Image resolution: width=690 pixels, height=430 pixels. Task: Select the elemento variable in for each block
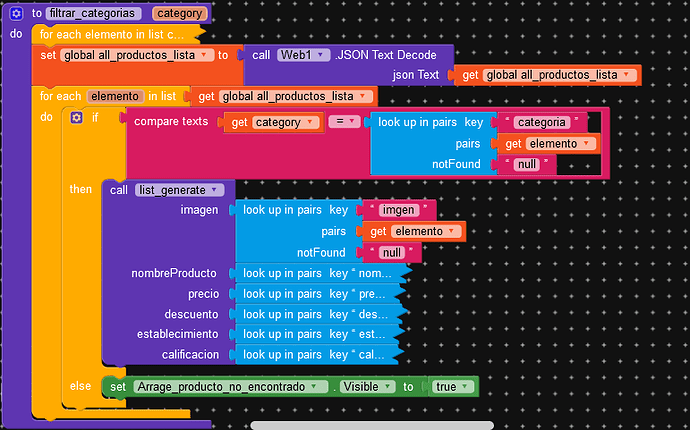pos(112,96)
